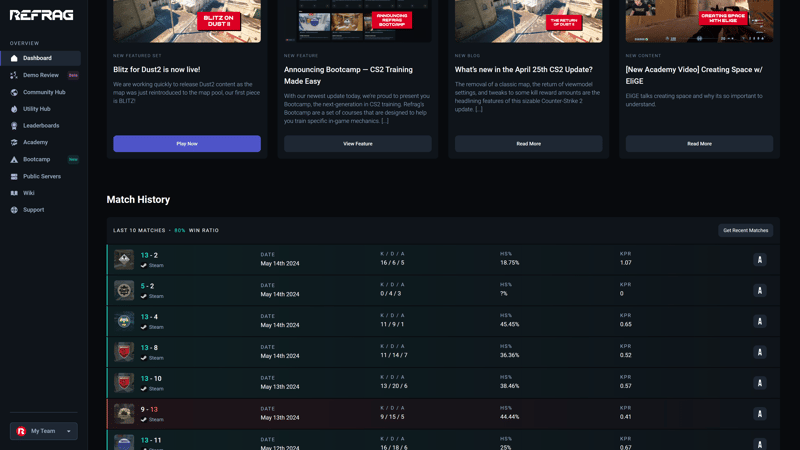Click map icon of the 13-8 match

pyautogui.click(x=124, y=352)
